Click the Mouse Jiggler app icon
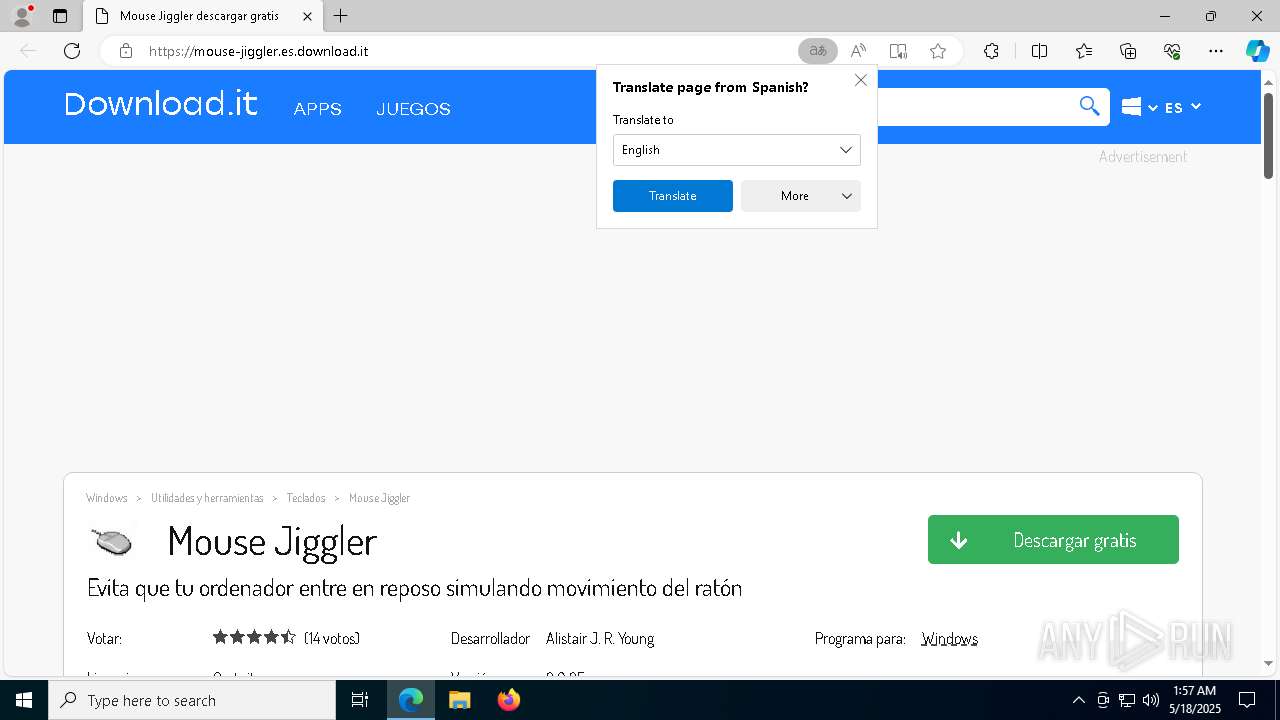Viewport: 1280px width, 720px height. 112,541
